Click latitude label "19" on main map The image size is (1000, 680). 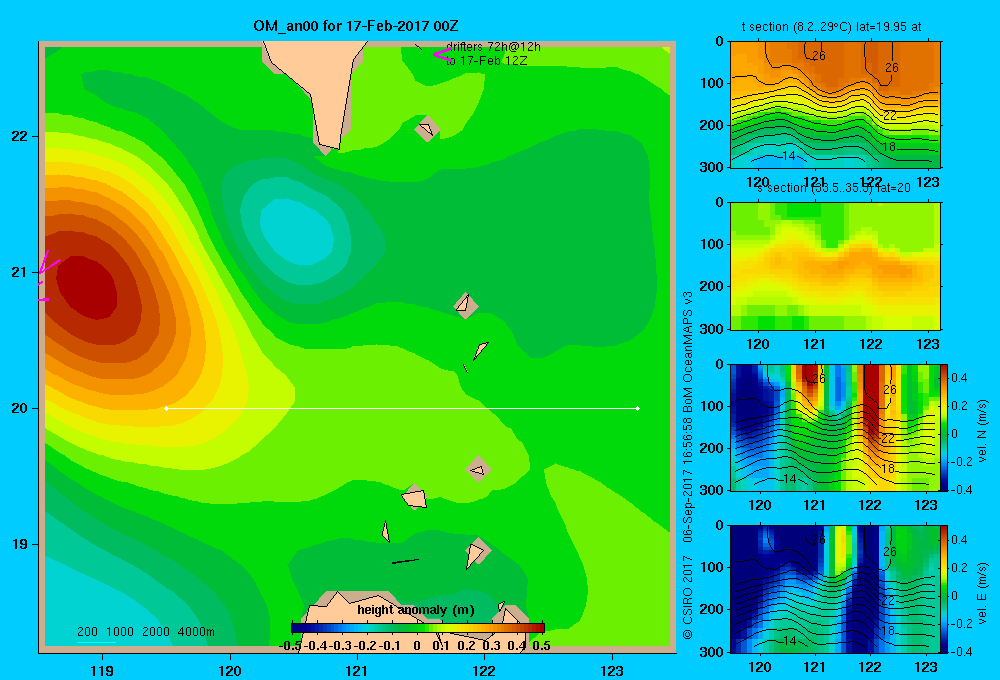(x=19, y=544)
